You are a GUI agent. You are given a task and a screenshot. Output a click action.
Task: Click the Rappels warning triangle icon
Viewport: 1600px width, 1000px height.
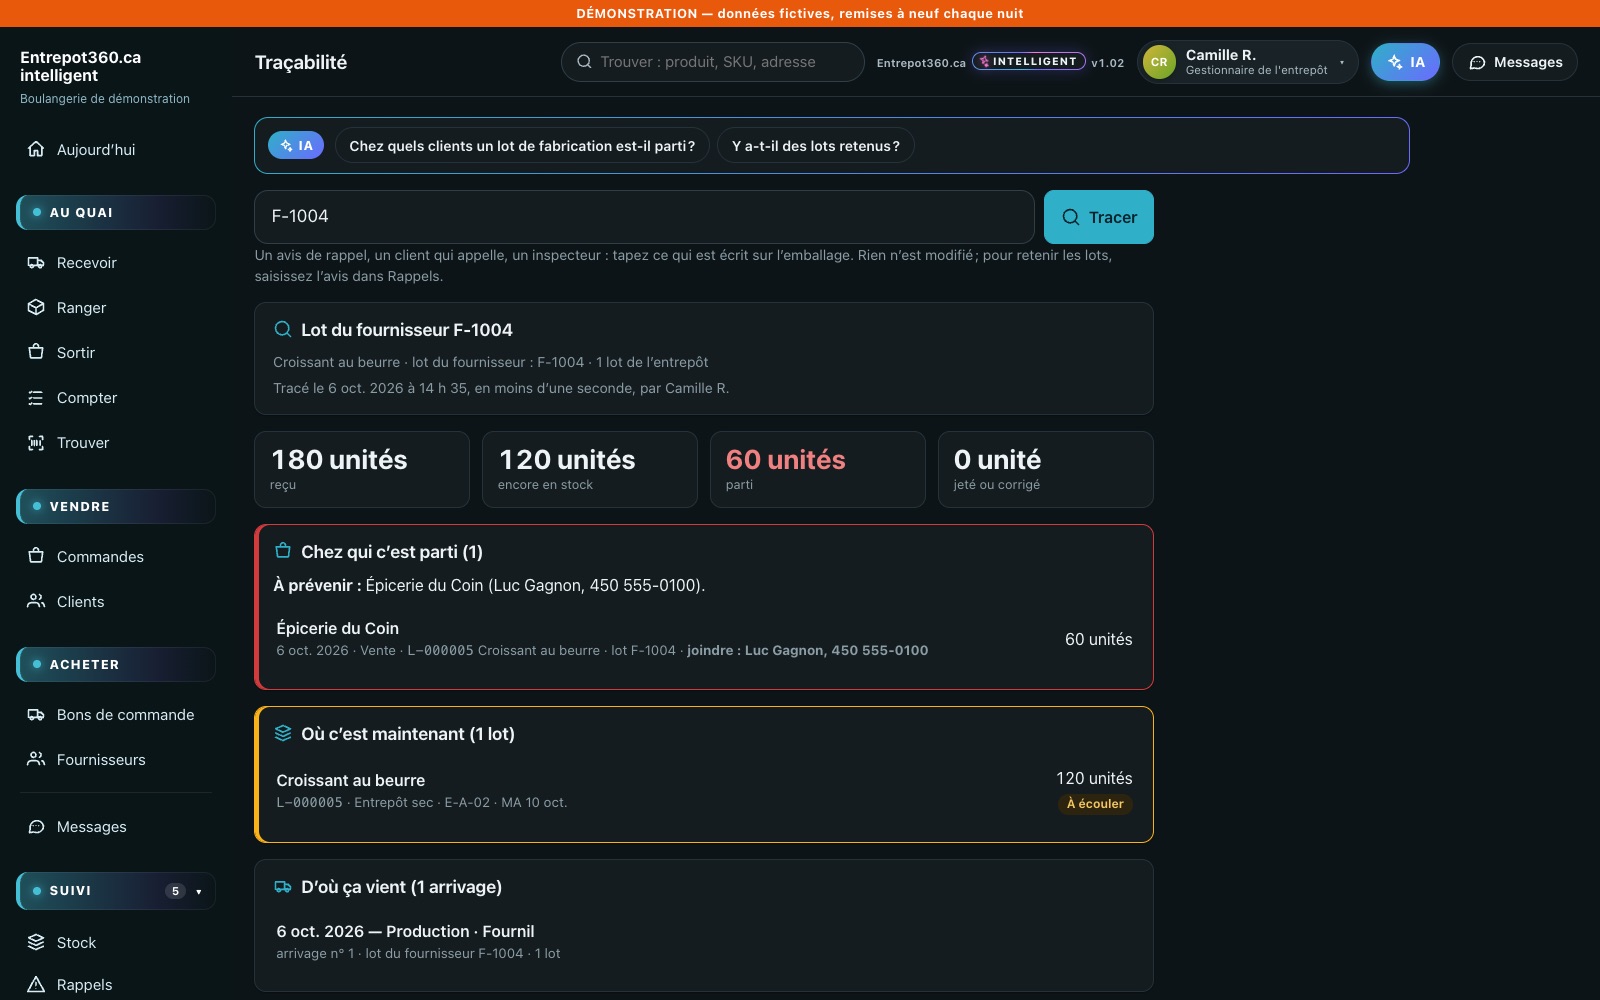click(x=36, y=985)
